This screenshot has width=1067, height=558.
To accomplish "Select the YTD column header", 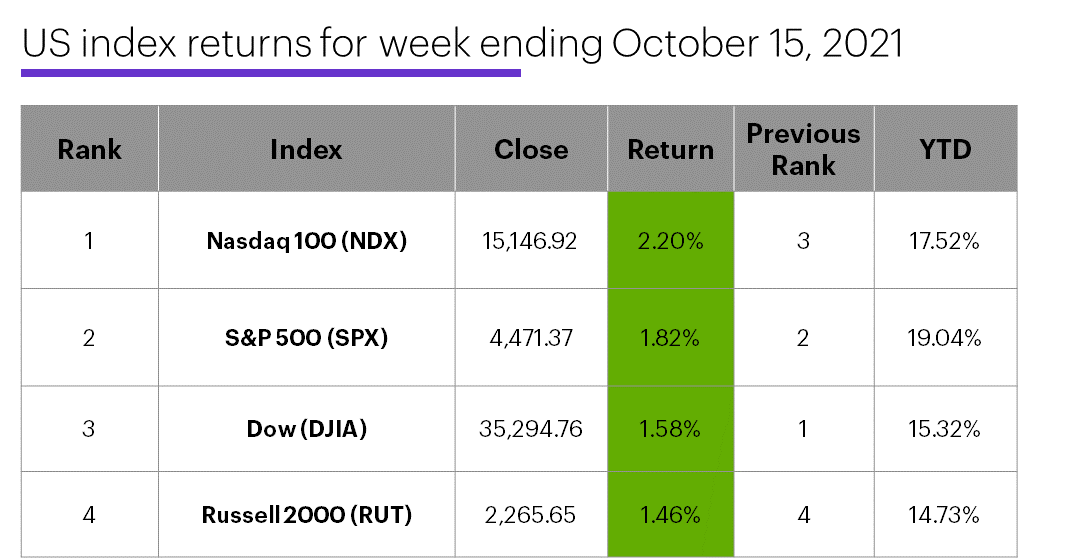I will point(945,150).
